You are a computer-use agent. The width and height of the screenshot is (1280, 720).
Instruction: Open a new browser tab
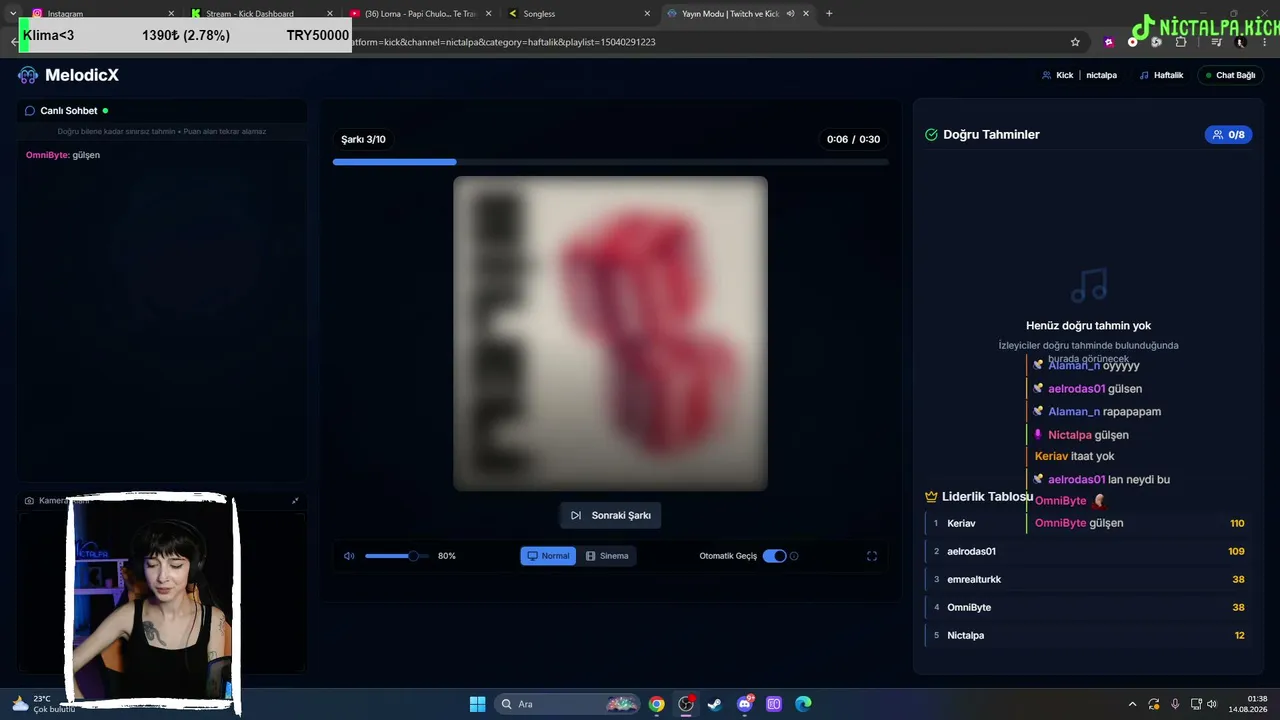tap(829, 13)
